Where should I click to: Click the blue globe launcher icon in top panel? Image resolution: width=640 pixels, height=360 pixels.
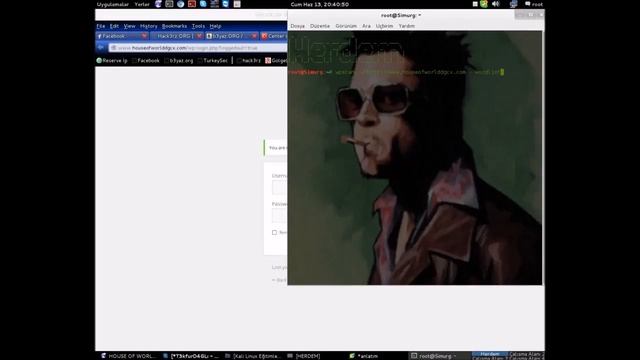(180, 4)
